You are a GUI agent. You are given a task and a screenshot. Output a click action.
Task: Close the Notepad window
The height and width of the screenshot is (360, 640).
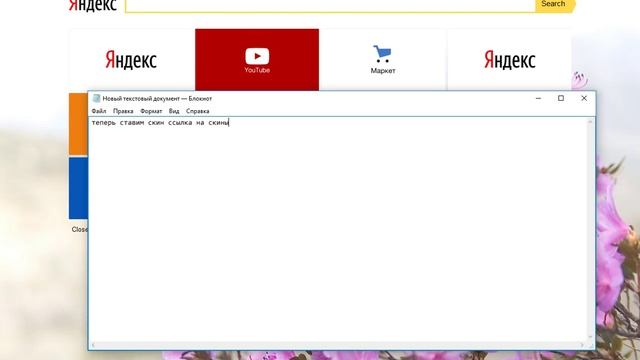tap(584, 98)
